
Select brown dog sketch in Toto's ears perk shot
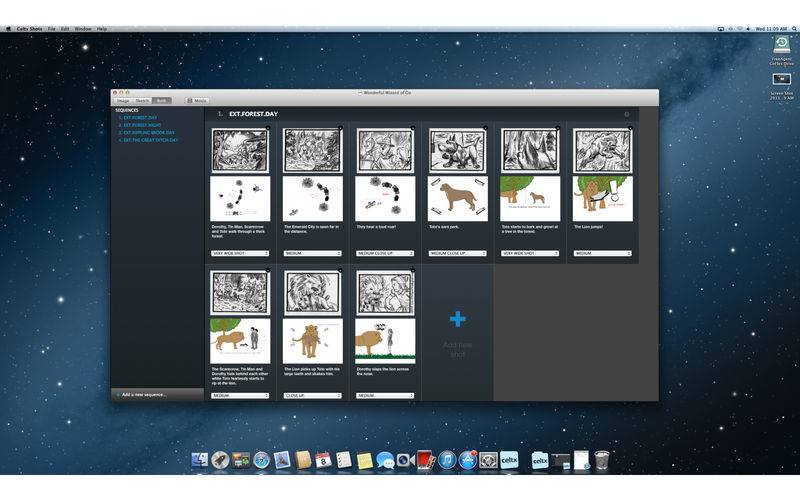457,198
